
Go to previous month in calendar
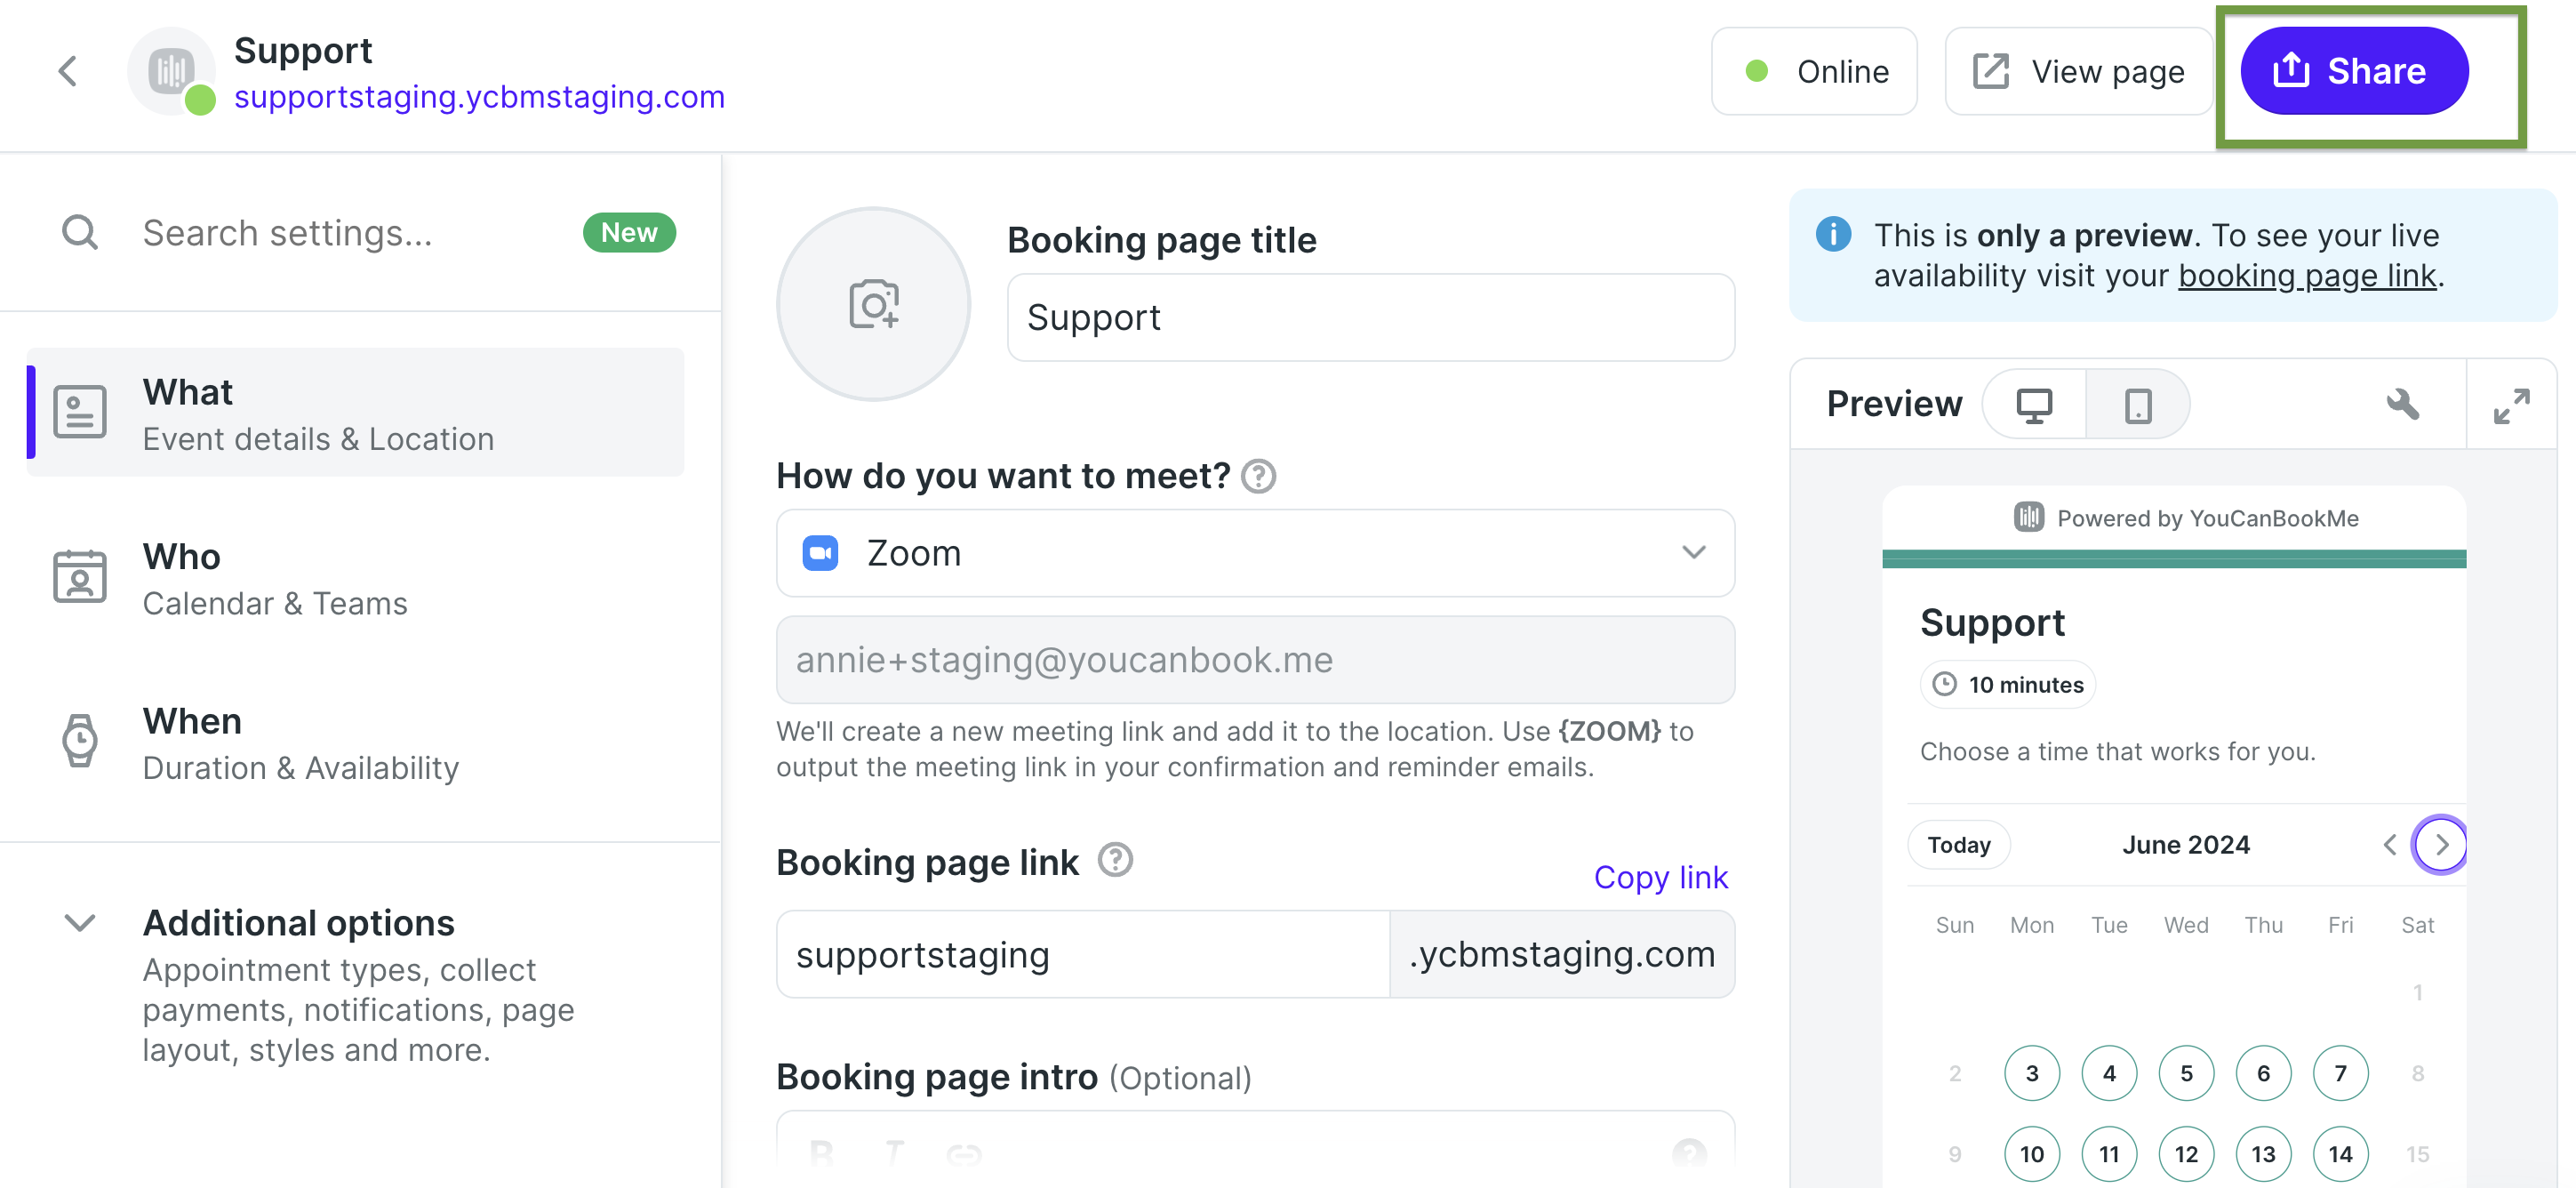pyautogui.click(x=2390, y=845)
